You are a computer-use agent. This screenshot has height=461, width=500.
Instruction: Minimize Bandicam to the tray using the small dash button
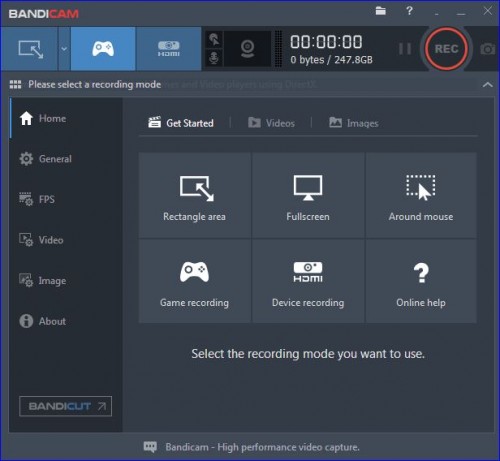437,14
